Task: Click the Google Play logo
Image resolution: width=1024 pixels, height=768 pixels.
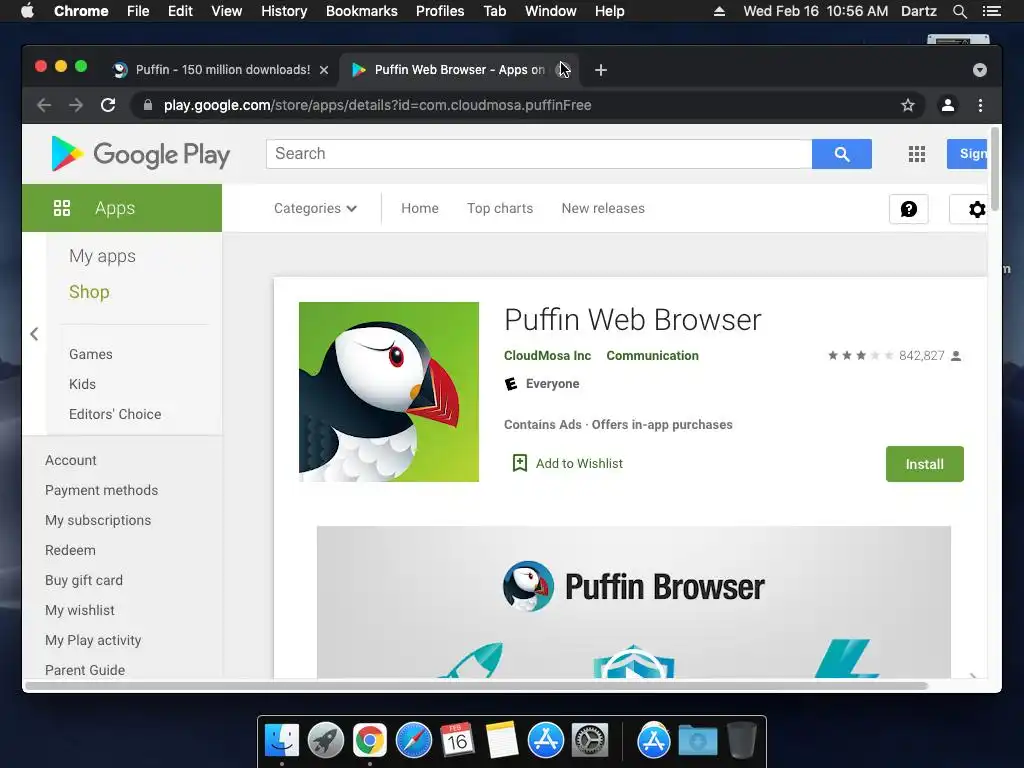Action: pos(140,154)
